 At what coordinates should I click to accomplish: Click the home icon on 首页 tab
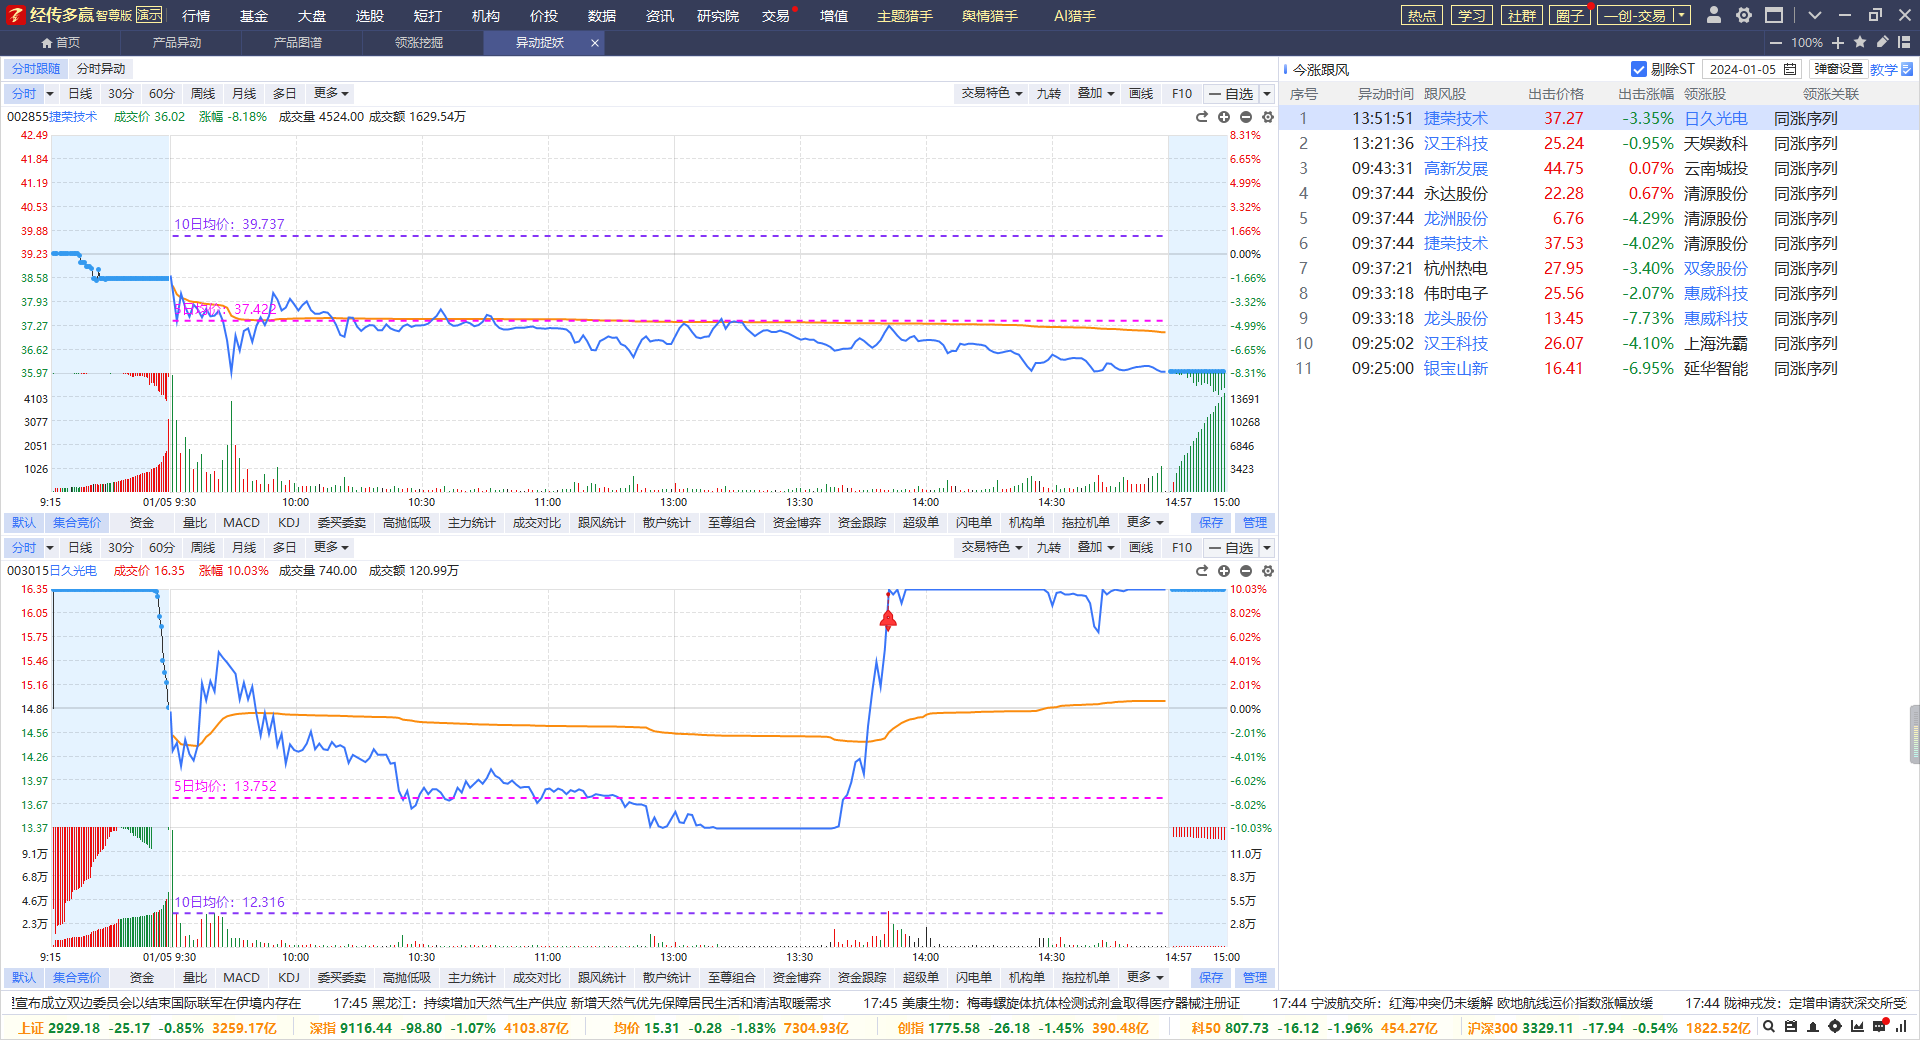(x=47, y=43)
